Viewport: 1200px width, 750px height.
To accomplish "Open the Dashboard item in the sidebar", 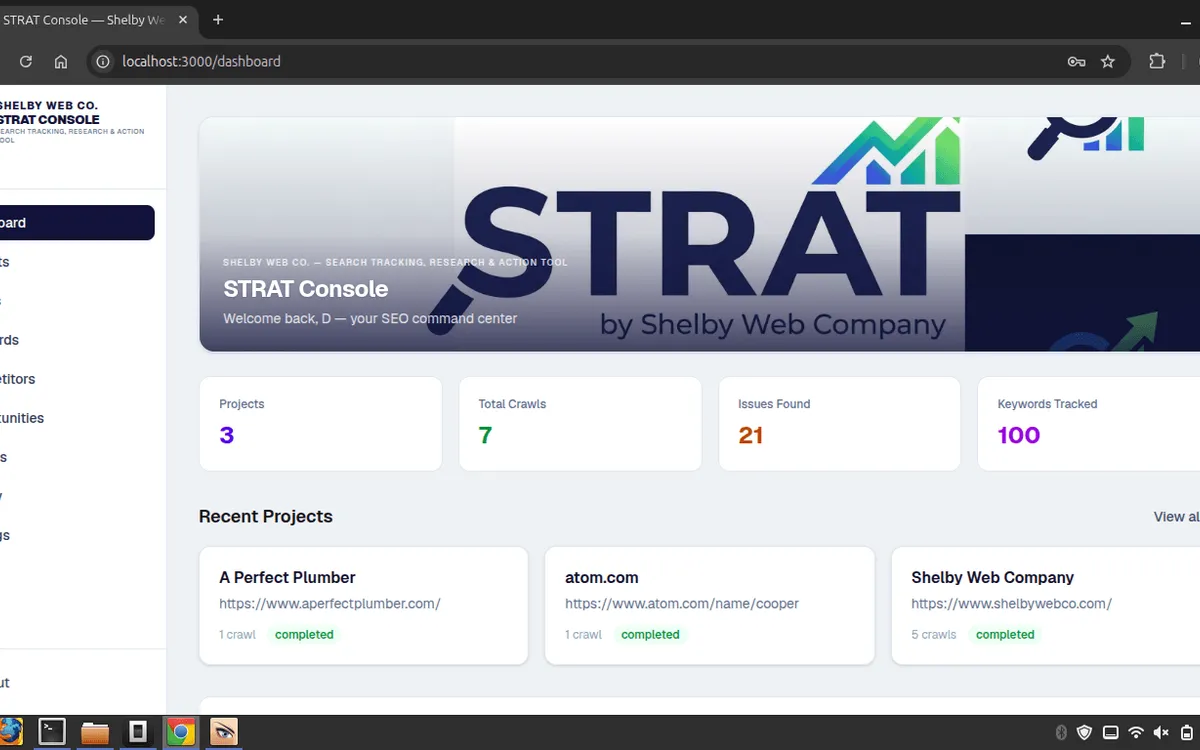I will point(77,223).
